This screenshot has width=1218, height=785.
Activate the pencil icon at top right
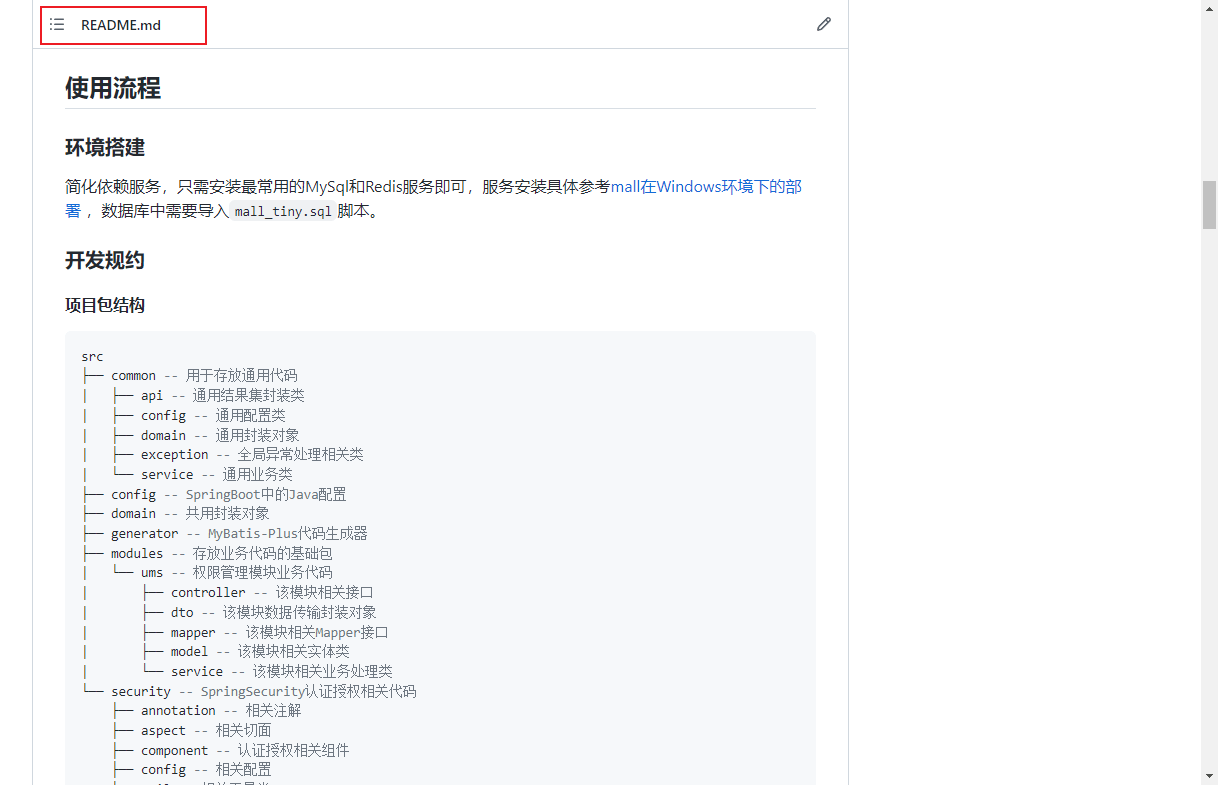coord(823,24)
